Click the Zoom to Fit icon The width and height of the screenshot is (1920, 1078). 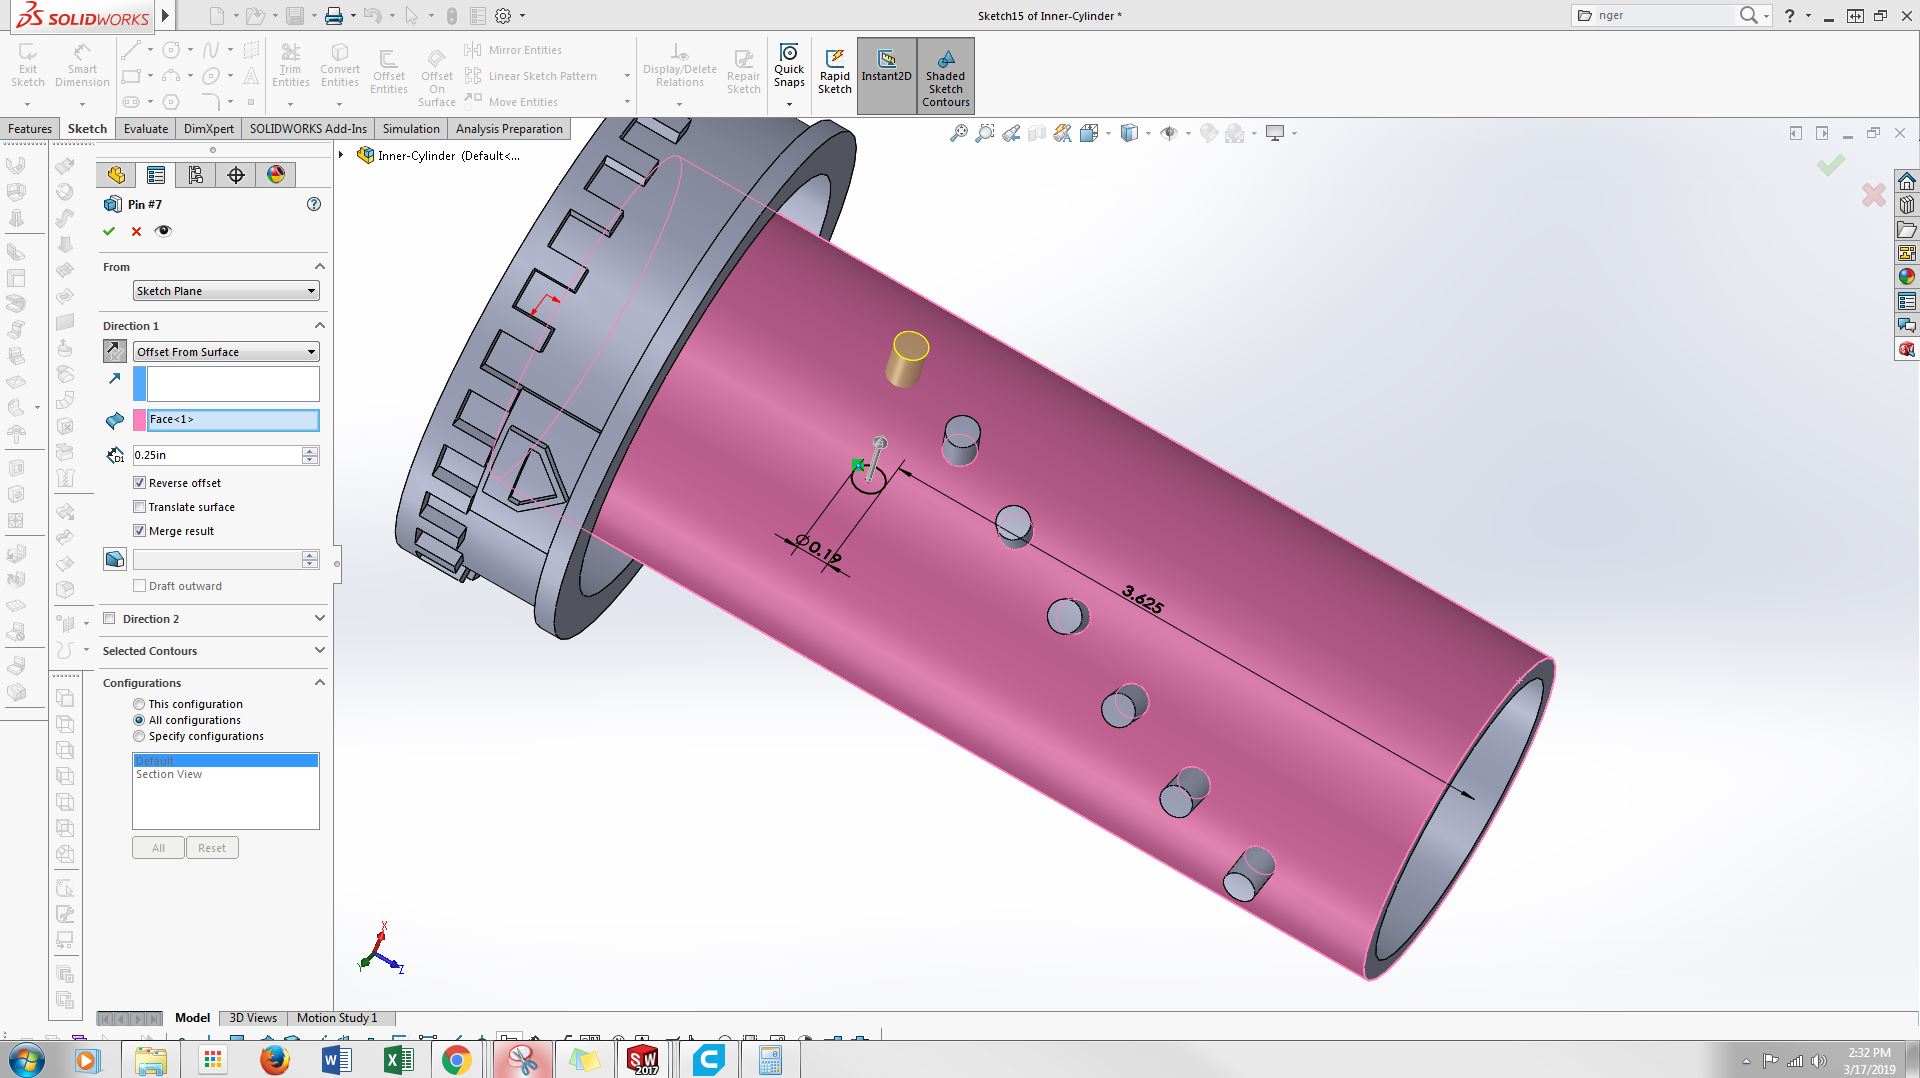pyautogui.click(x=958, y=133)
